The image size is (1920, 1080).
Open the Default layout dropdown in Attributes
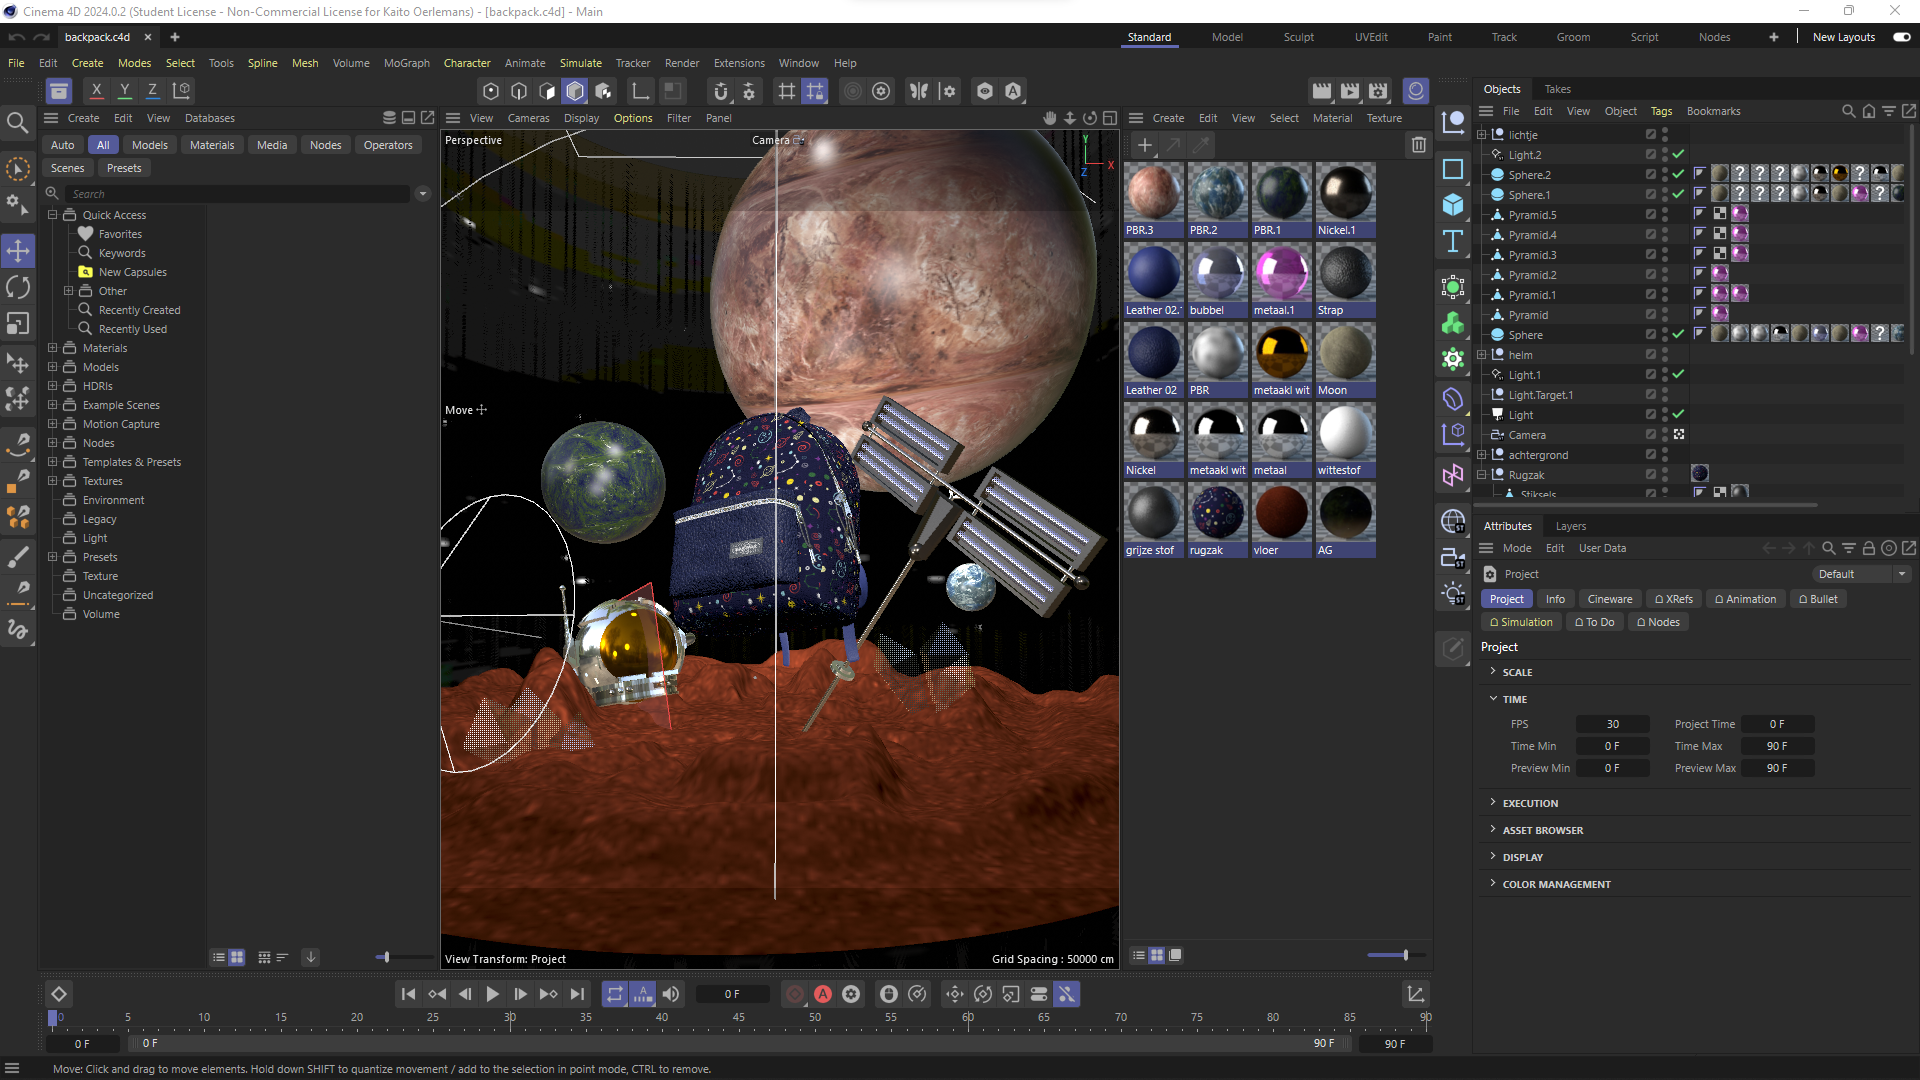pyautogui.click(x=1862, y=574)
